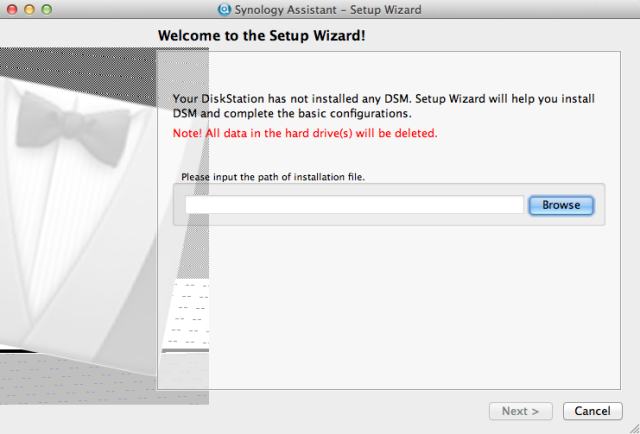
Task: Cancel the Setup Wizard
Action: (x=593, y=411)
